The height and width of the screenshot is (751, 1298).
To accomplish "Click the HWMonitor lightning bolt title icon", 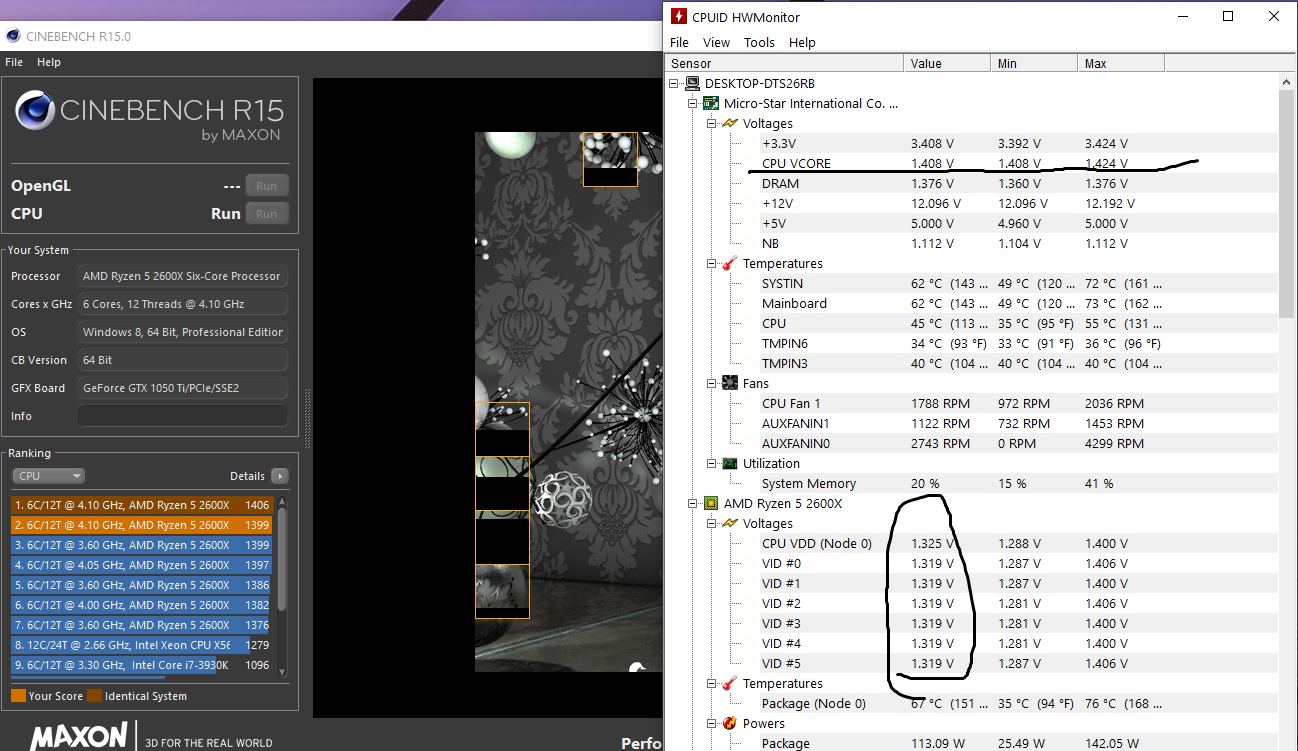I will click(x=679, y=16).
